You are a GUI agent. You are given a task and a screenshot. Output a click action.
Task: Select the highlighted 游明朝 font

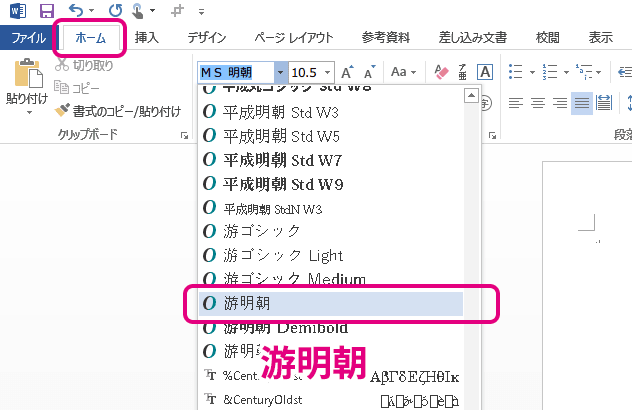331,303
